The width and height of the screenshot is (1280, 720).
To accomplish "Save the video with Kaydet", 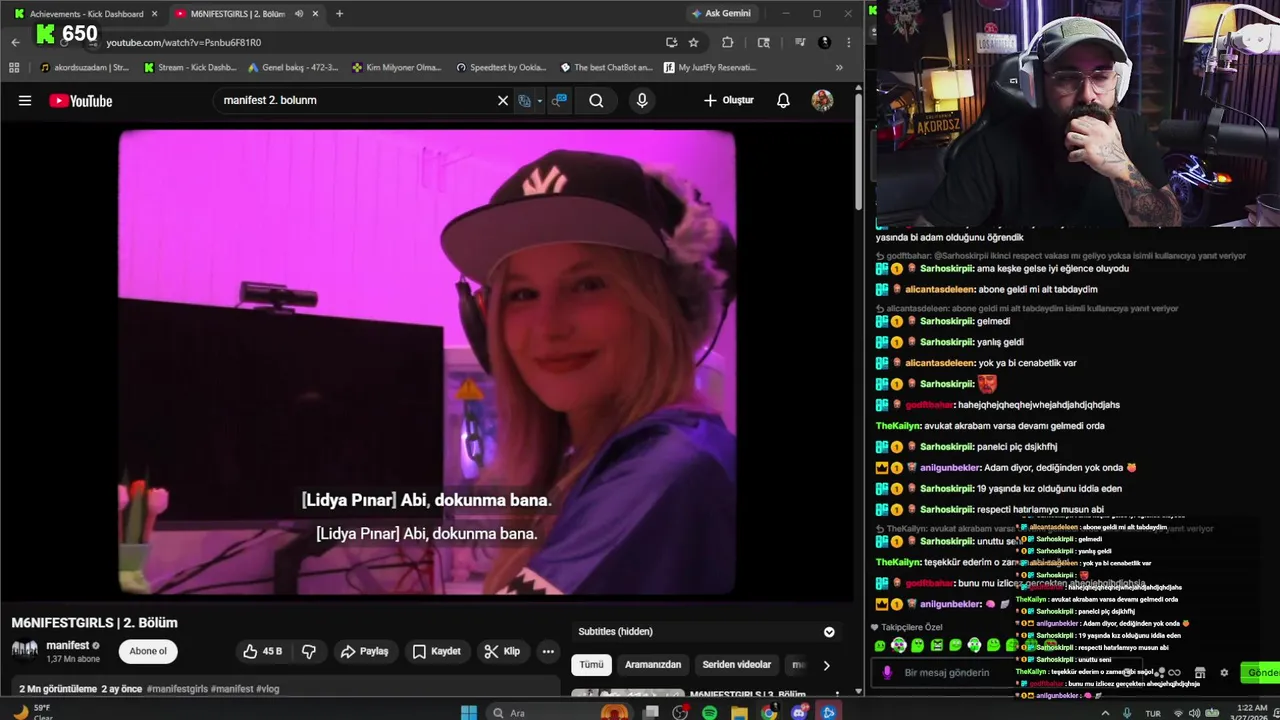I will click(437, 651).
